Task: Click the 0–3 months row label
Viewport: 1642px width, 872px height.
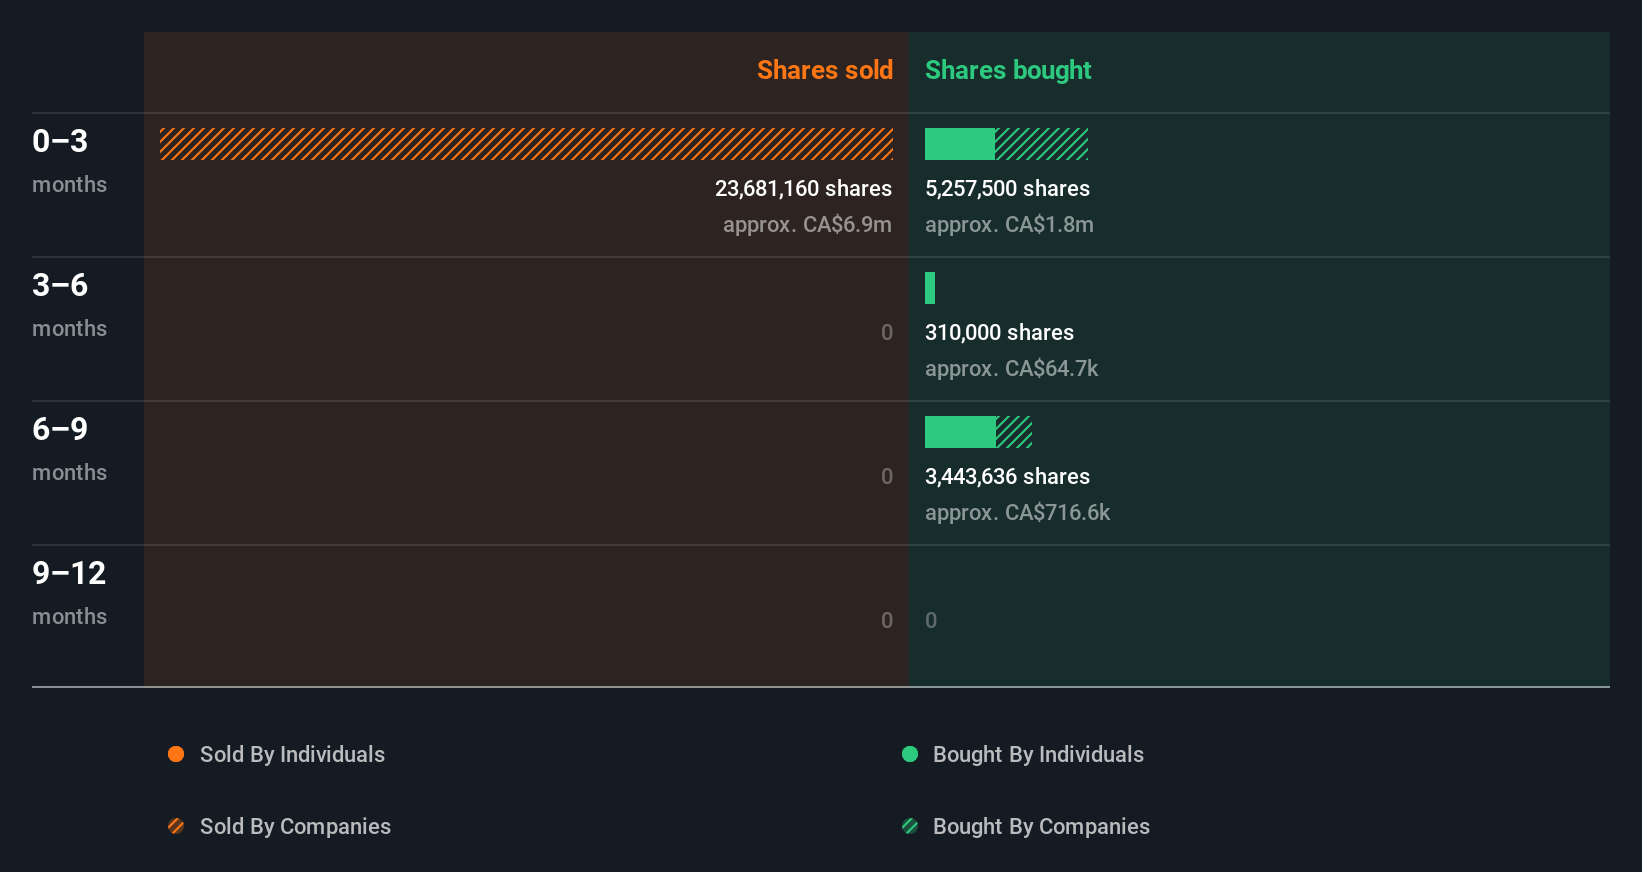Action: point(69,160)
